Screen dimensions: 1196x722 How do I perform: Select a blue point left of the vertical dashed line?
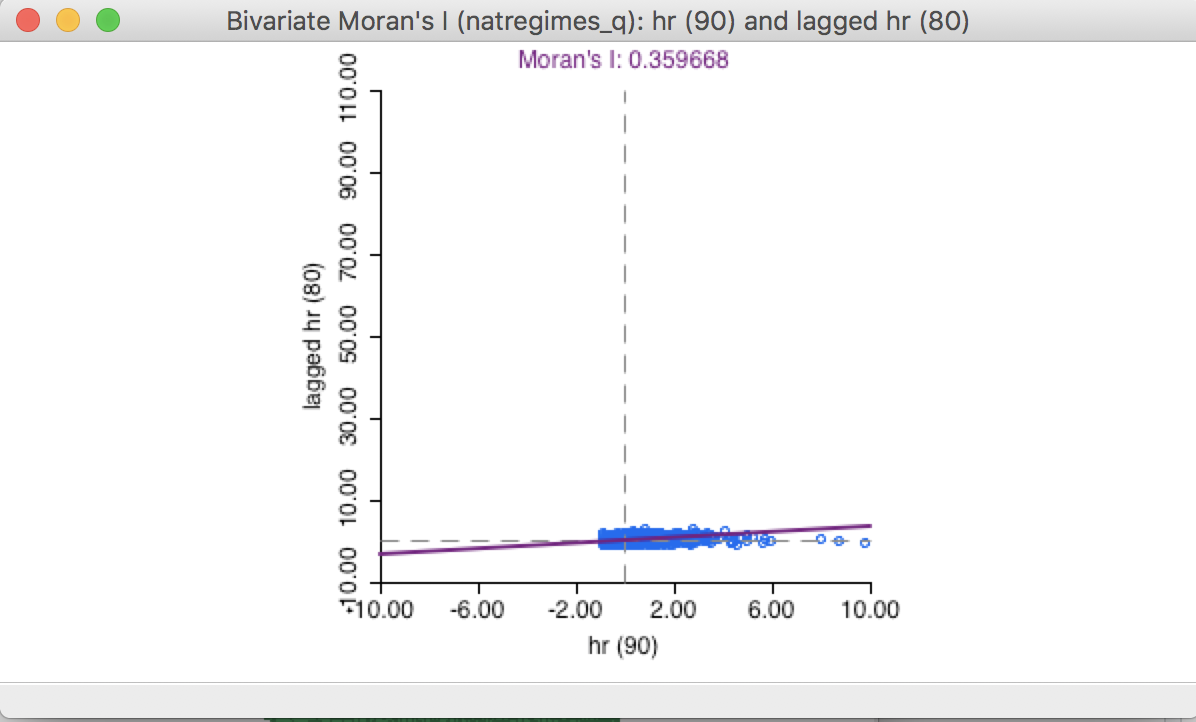pyautogui.click(x=605, y=540)
